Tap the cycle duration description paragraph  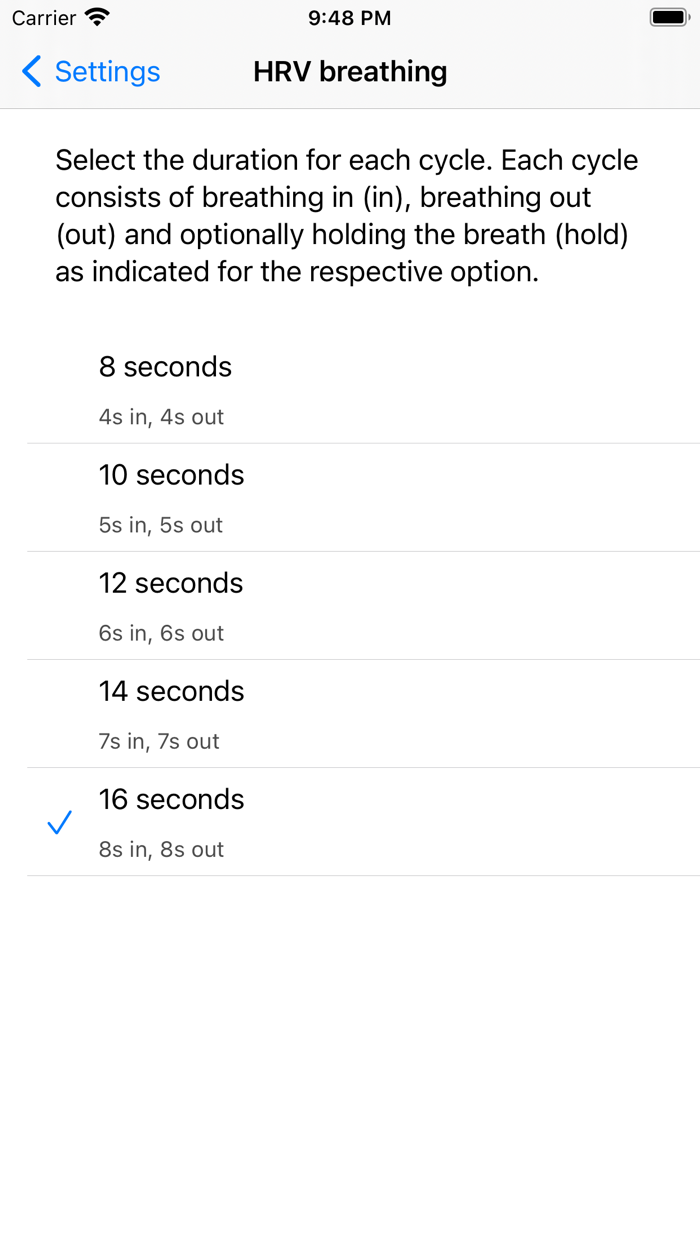pos(347,216)
